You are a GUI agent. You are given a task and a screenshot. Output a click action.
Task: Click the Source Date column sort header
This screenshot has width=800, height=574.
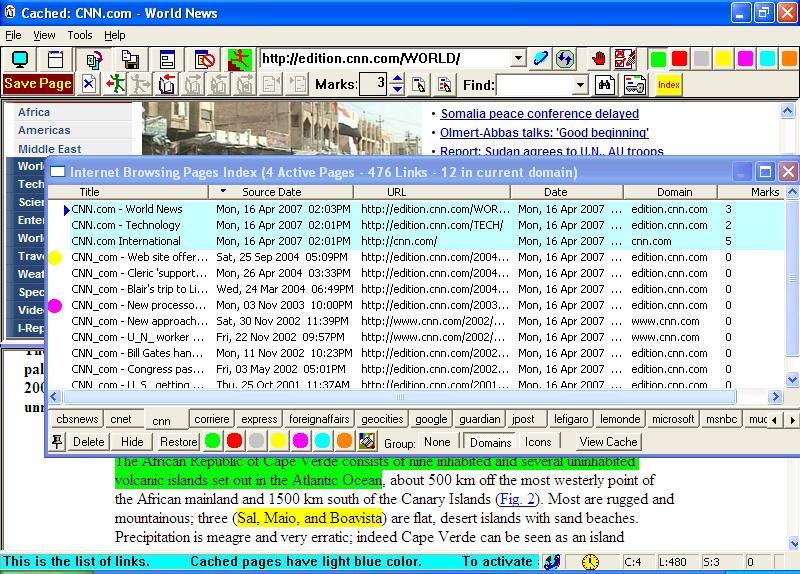pos(270,192)
